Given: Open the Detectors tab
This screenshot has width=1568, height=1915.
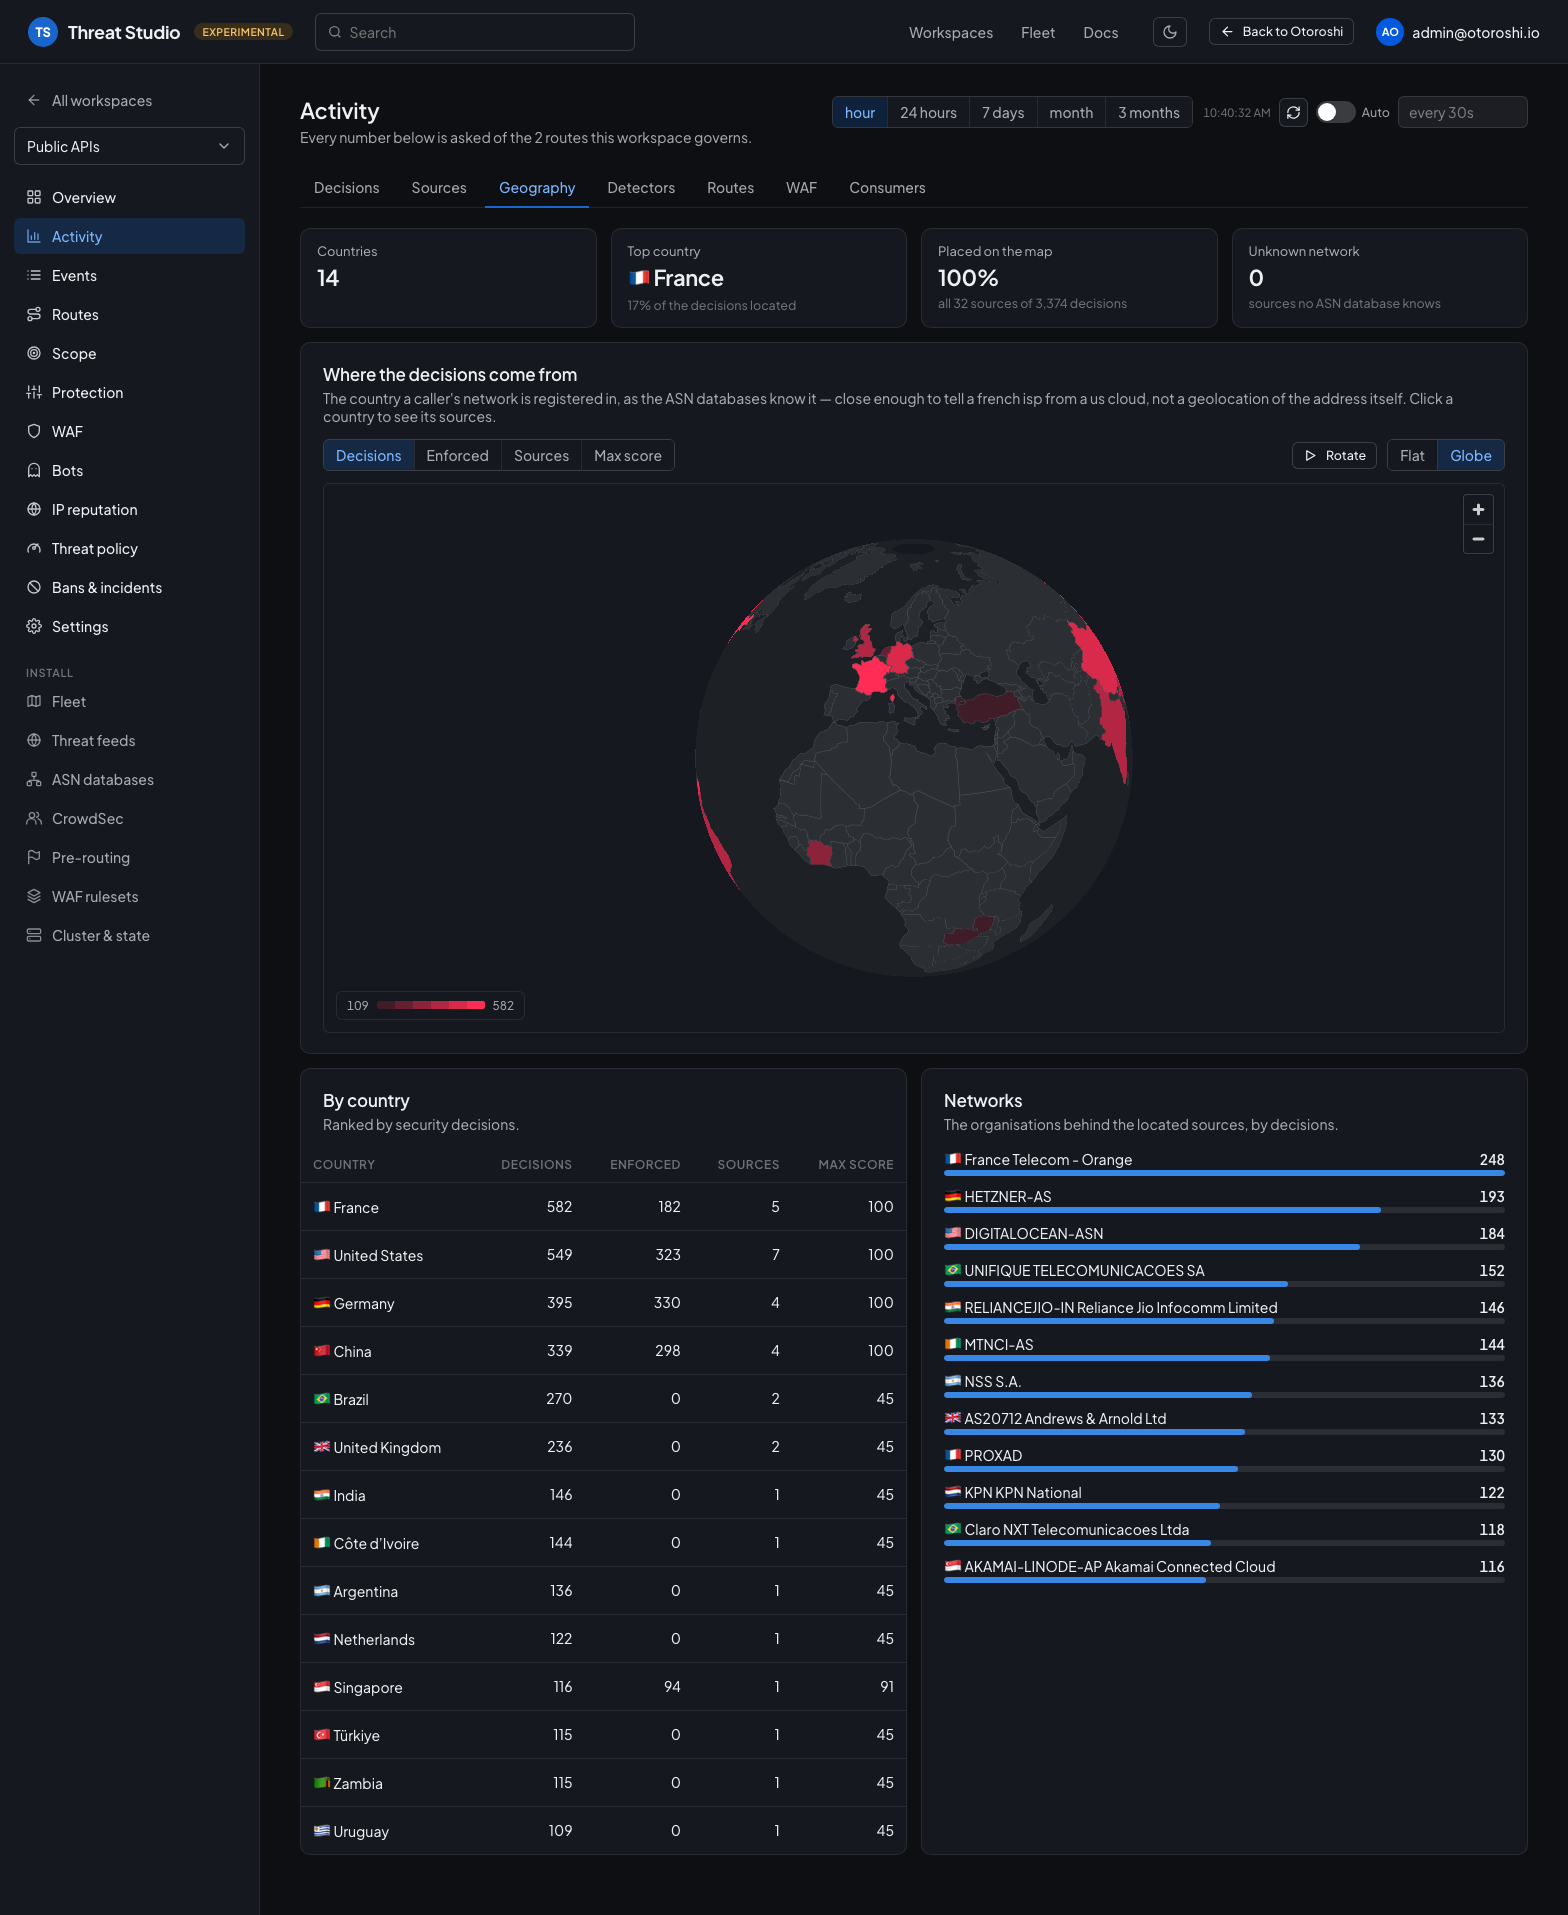Looking at the screenshot, I should (641, 188).
